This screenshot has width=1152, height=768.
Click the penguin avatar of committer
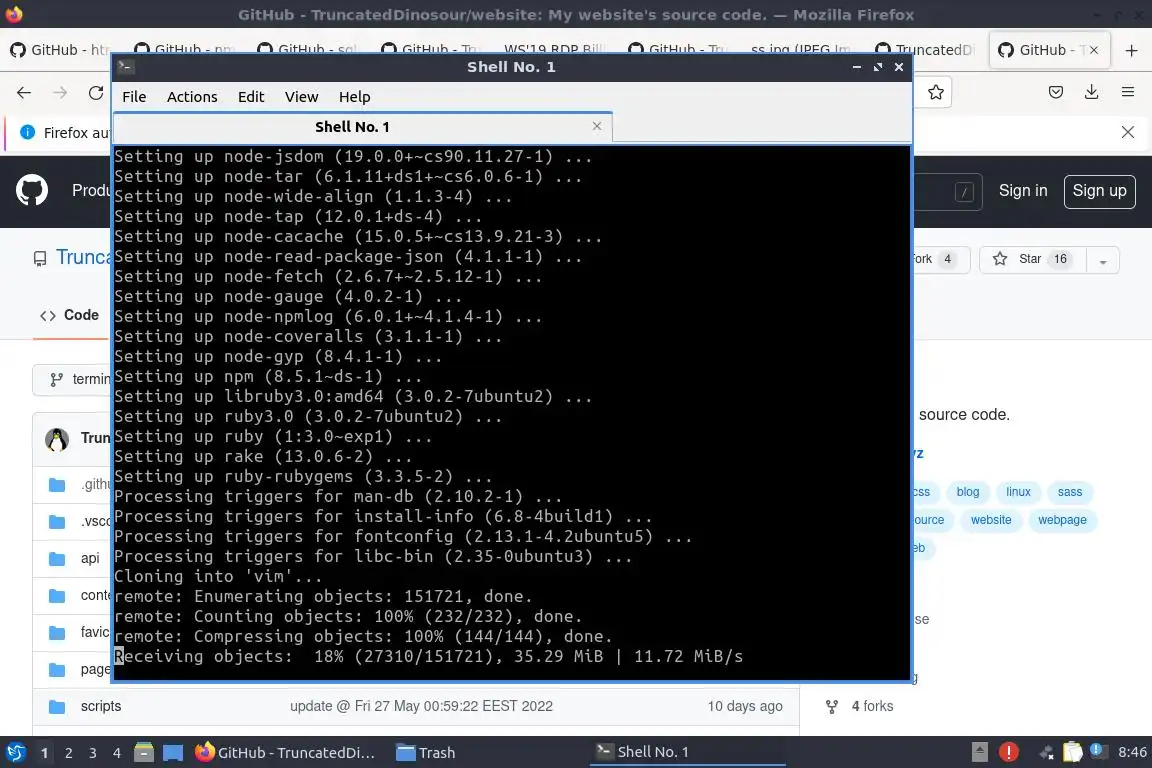pos(57,439)
